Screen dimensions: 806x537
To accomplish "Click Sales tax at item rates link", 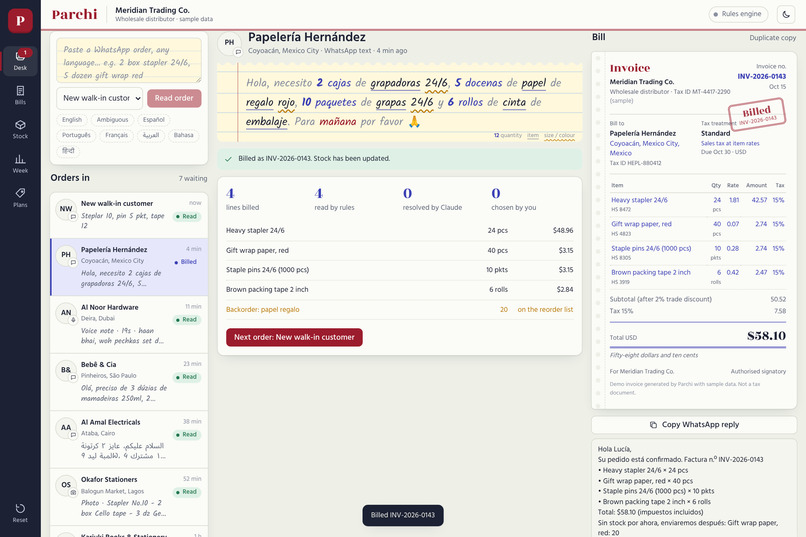I will [x=730, y=144].
